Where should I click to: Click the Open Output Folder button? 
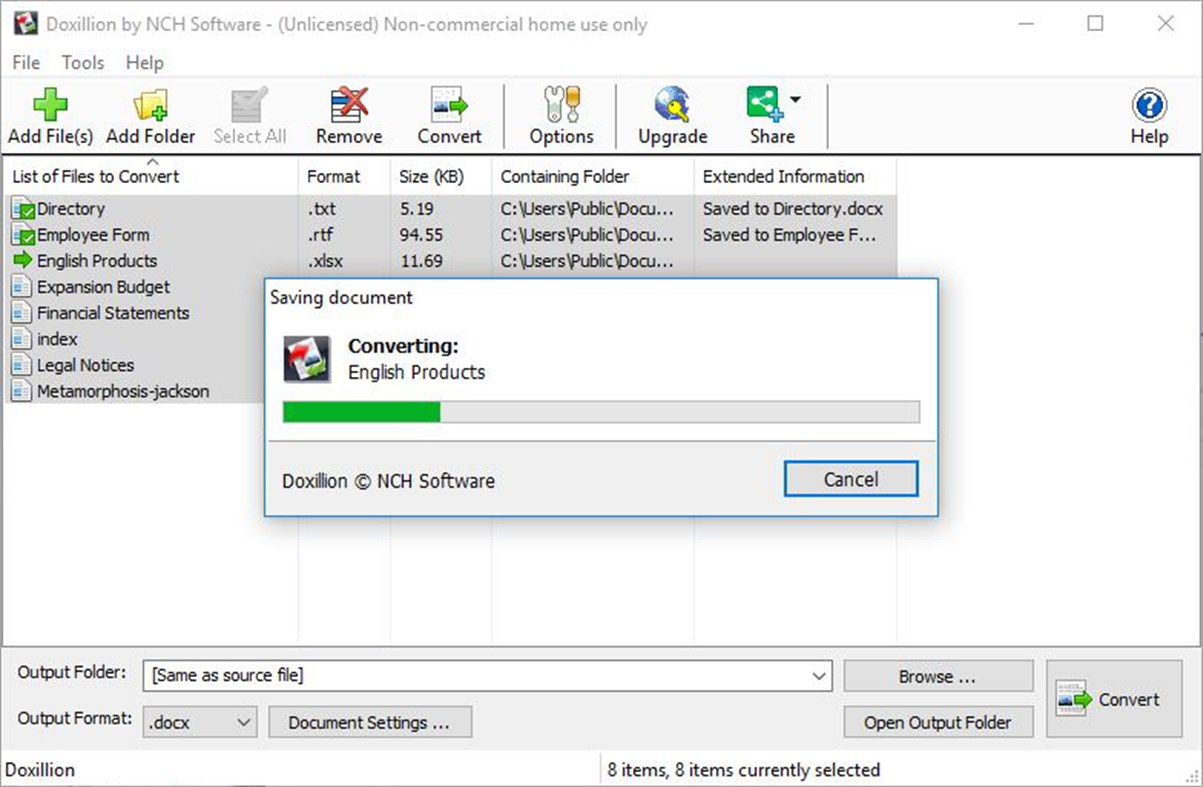[938, 722]
